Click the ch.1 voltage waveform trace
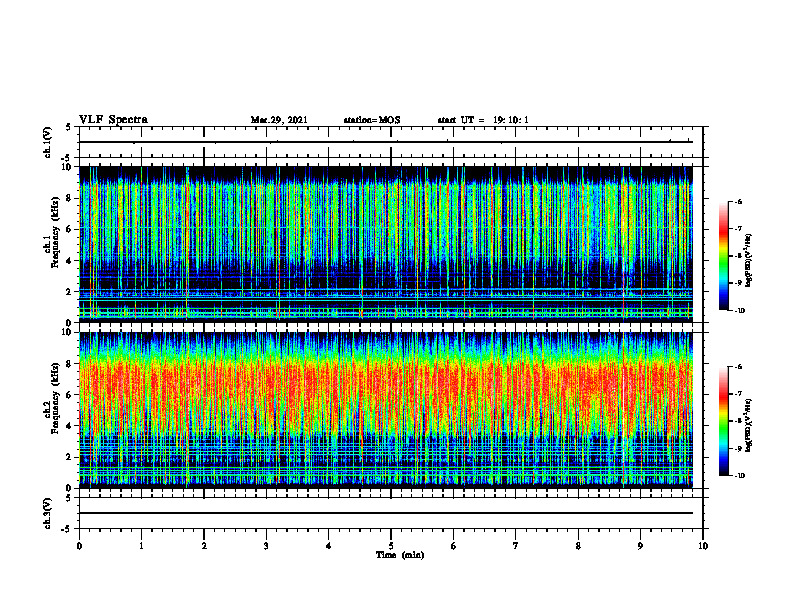The width and height of the screenshot is (792, 612). tap(386, 142)
